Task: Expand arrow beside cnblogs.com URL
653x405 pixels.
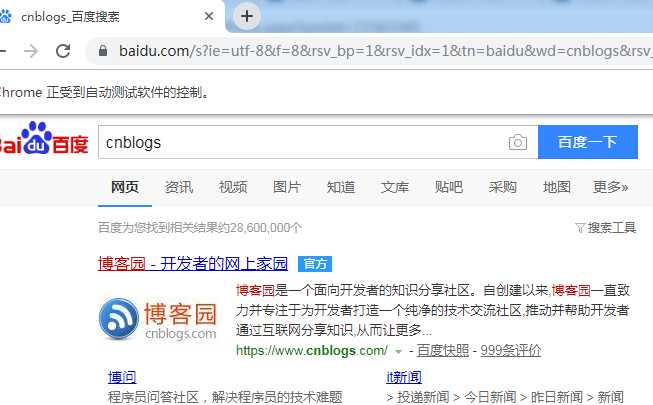Action: [399, 352]
